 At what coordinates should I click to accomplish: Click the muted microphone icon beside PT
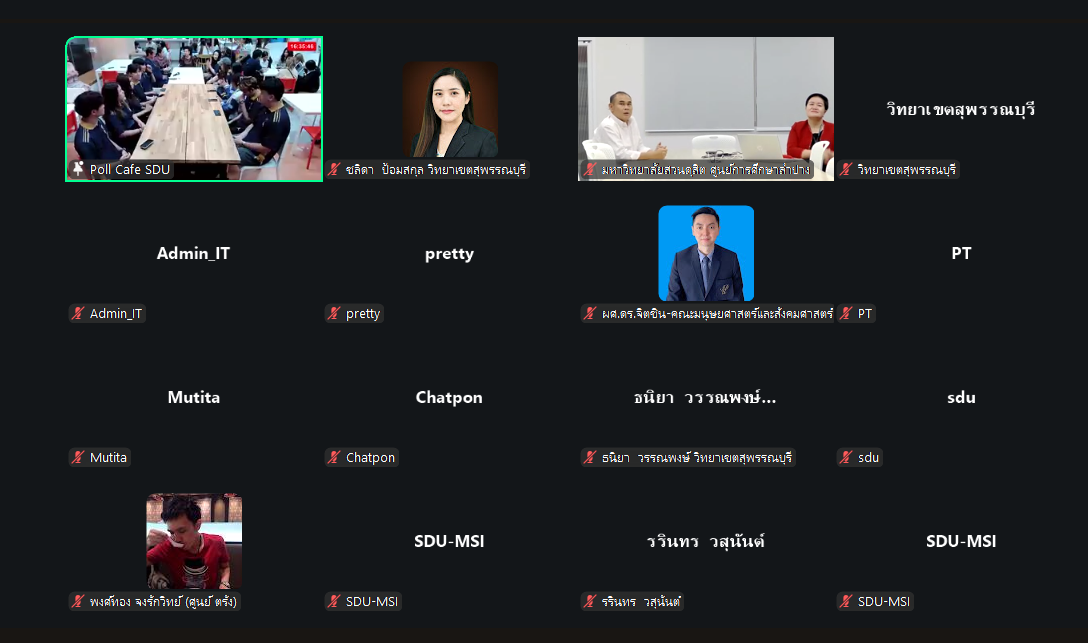click(846, 314)
